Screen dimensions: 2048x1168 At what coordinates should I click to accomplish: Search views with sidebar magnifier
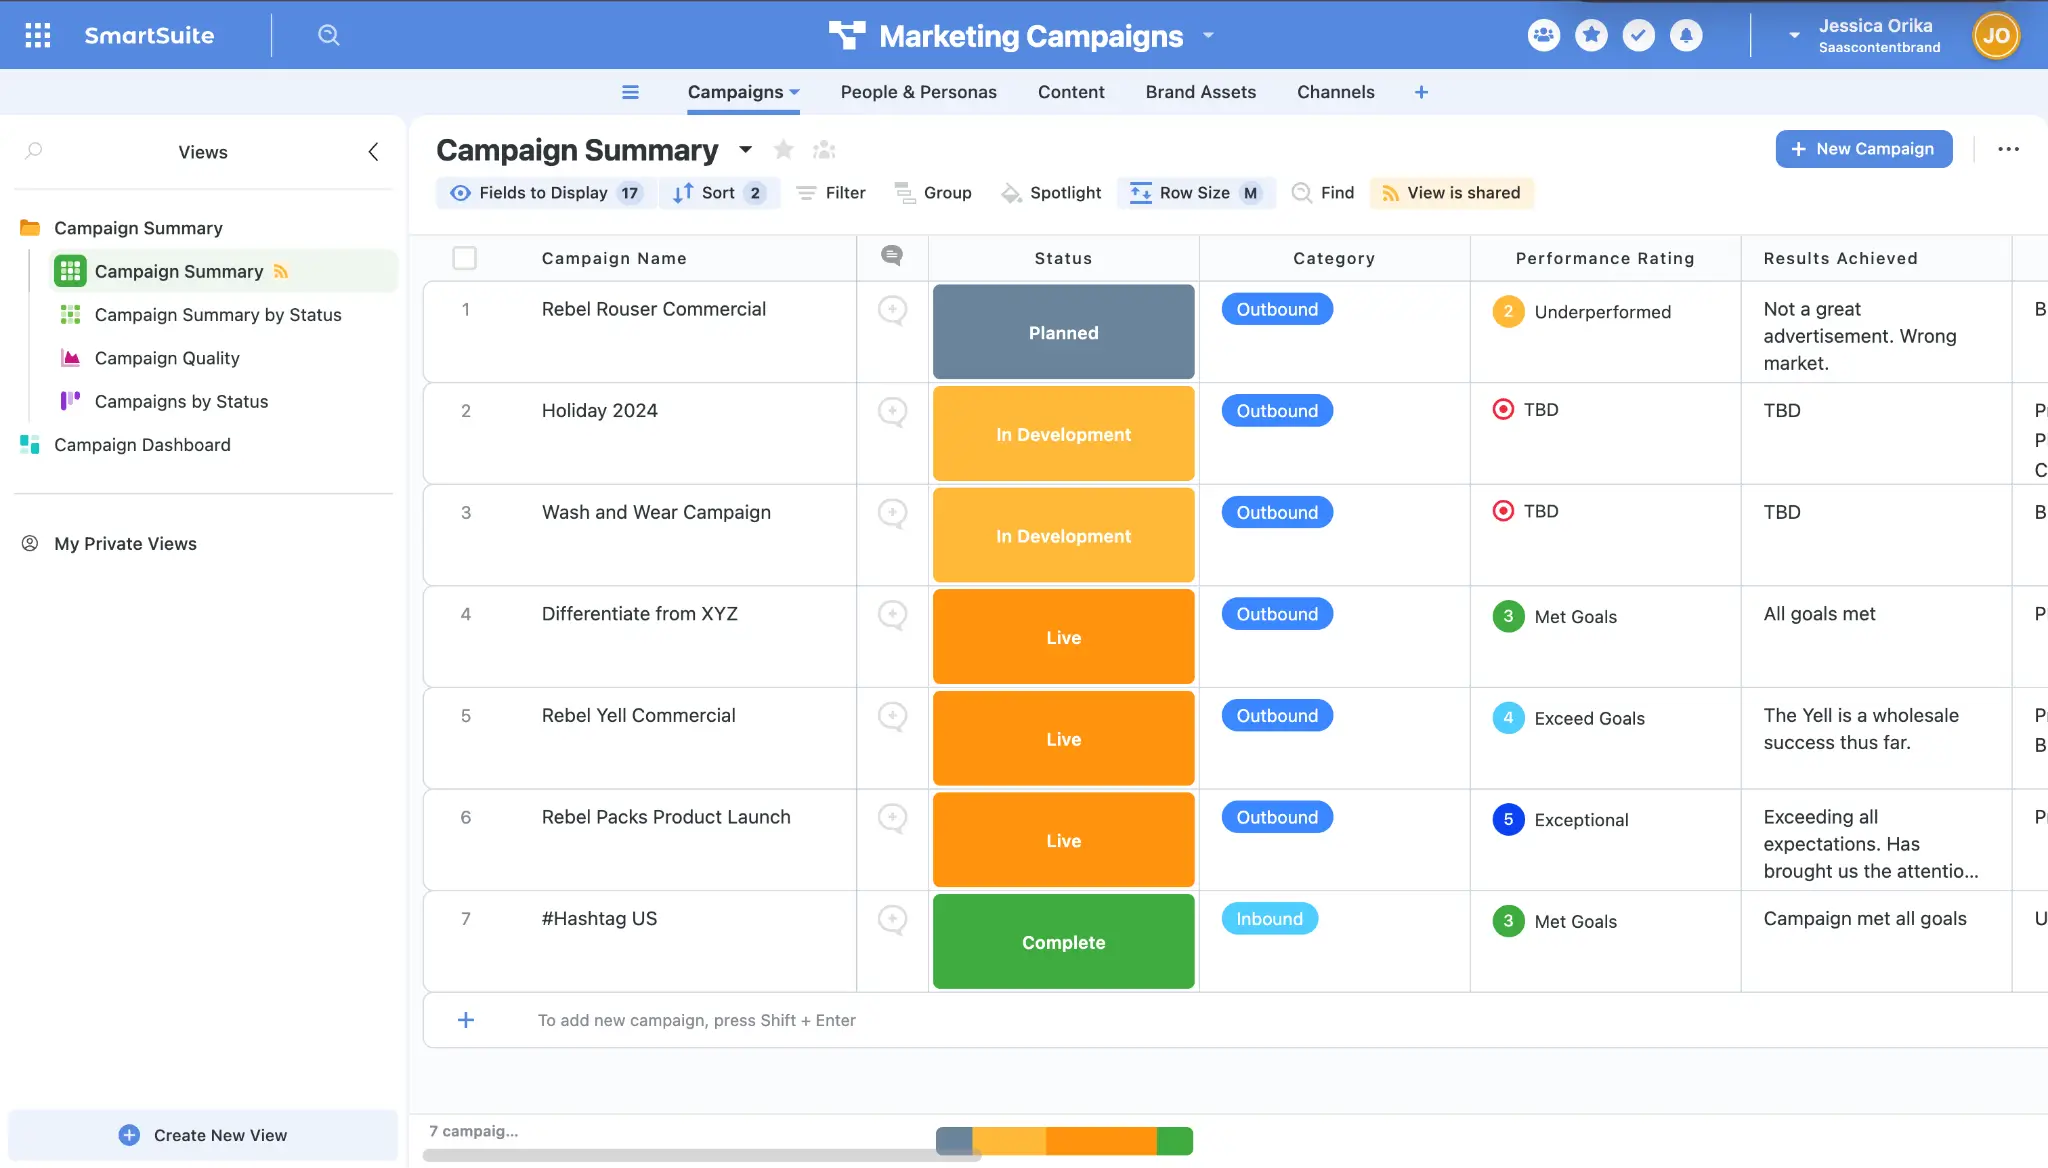34,151
